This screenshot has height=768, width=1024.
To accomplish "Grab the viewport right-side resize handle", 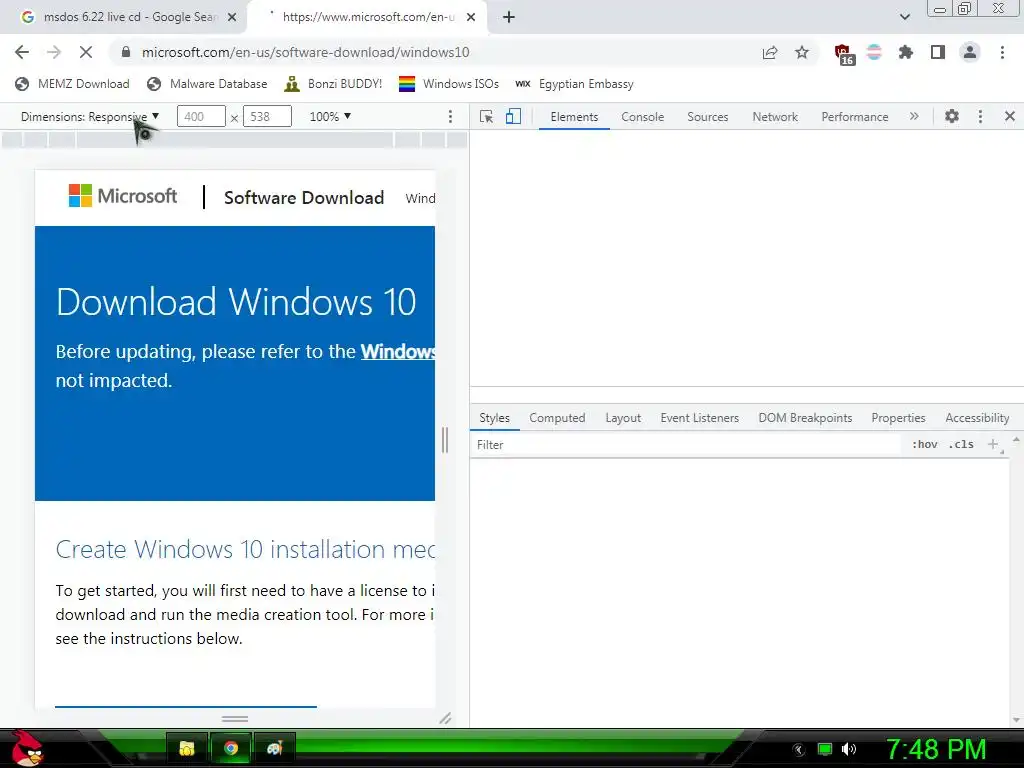I will 445,440.
